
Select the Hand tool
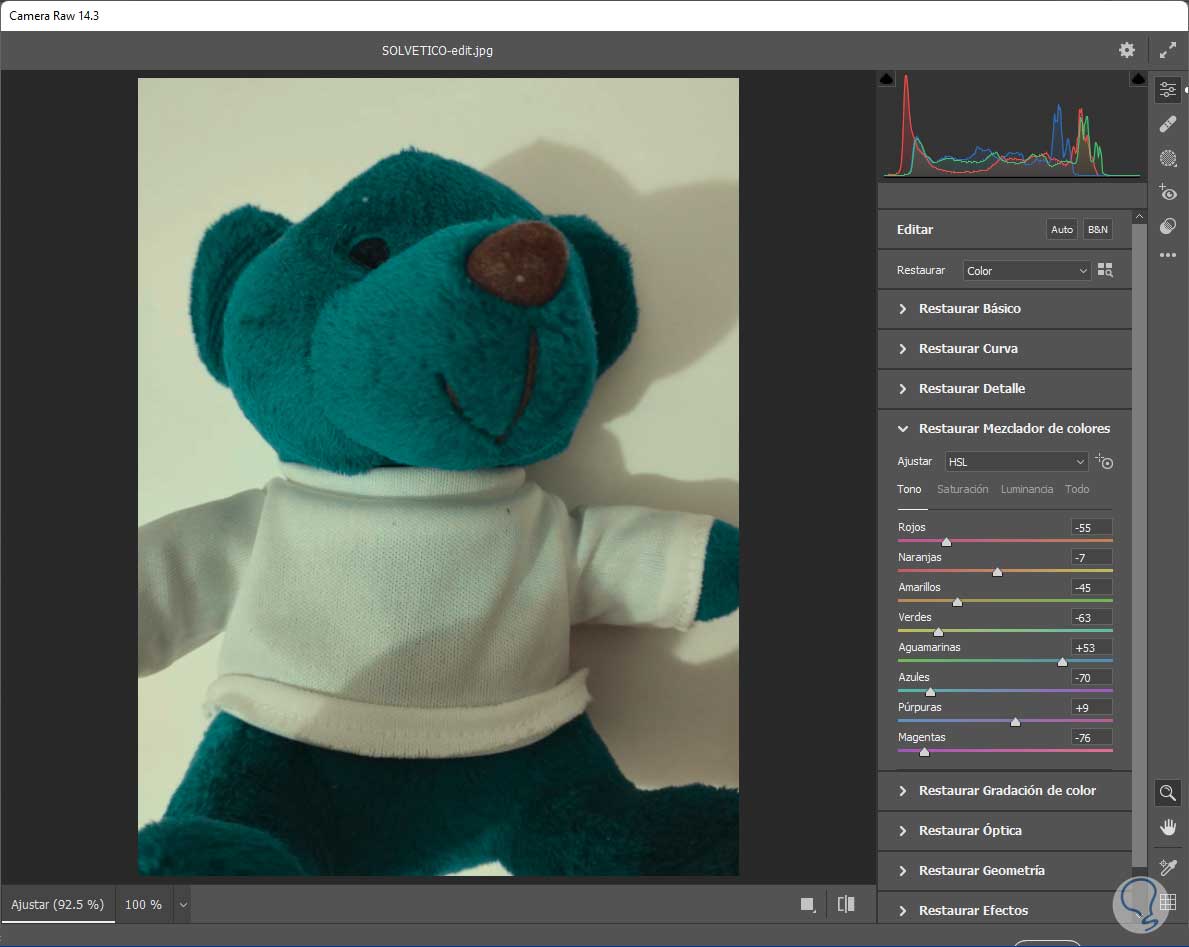click(1167, 827)
